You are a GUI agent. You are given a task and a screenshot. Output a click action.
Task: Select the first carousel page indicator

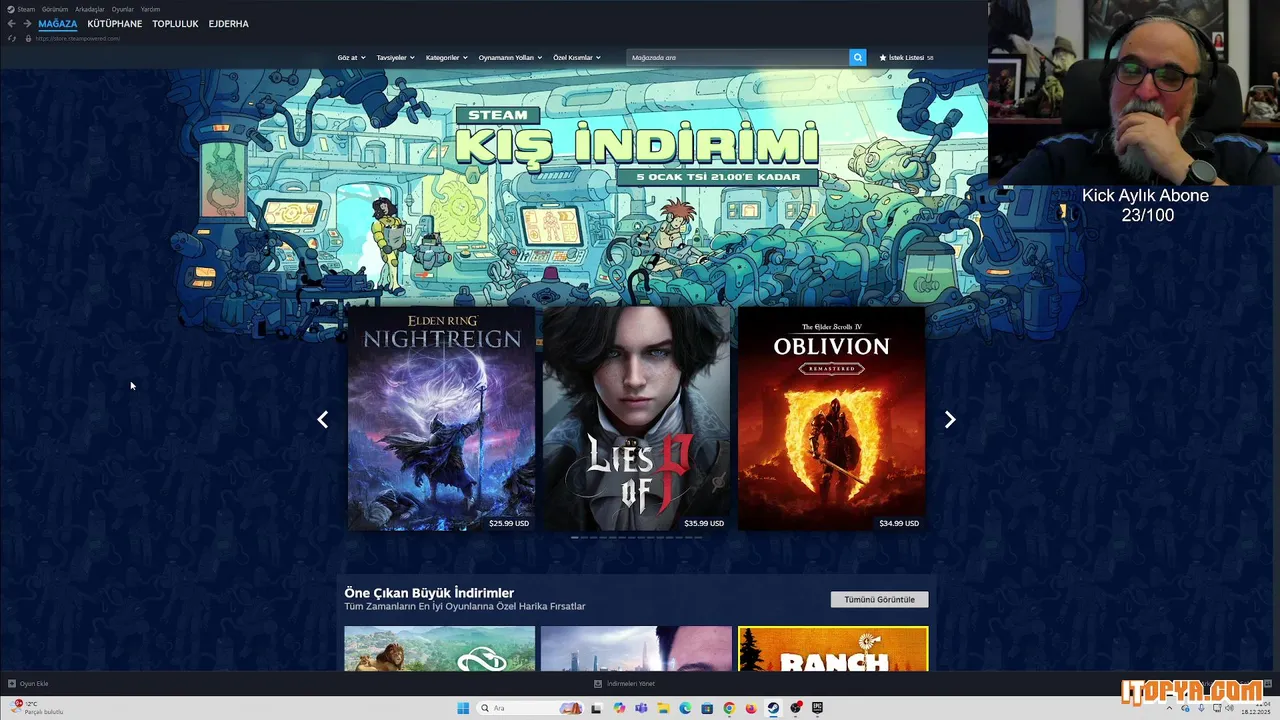(575, 538)
